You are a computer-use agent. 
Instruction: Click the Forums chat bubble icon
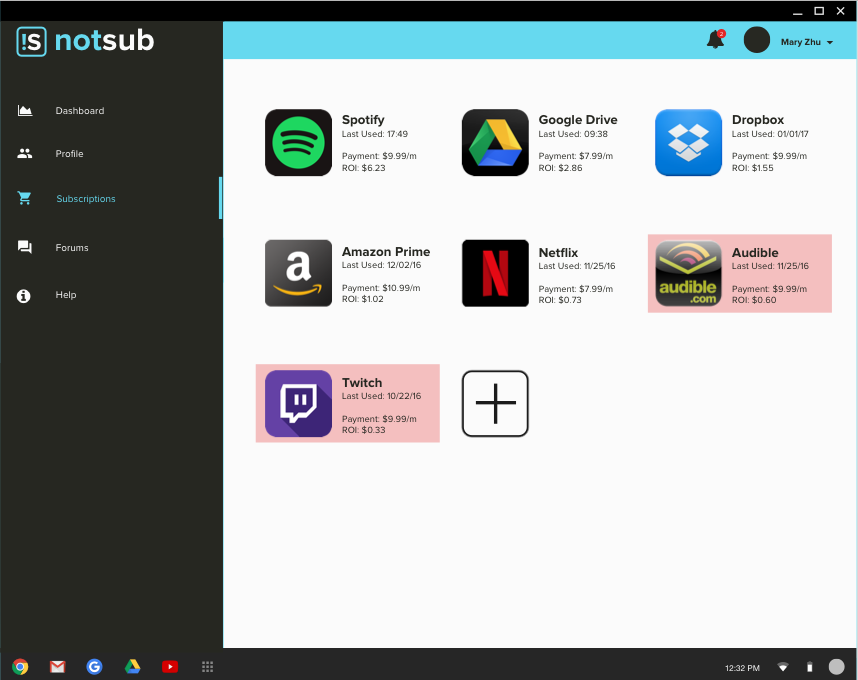pyautogui.click(x=25, y=247)
